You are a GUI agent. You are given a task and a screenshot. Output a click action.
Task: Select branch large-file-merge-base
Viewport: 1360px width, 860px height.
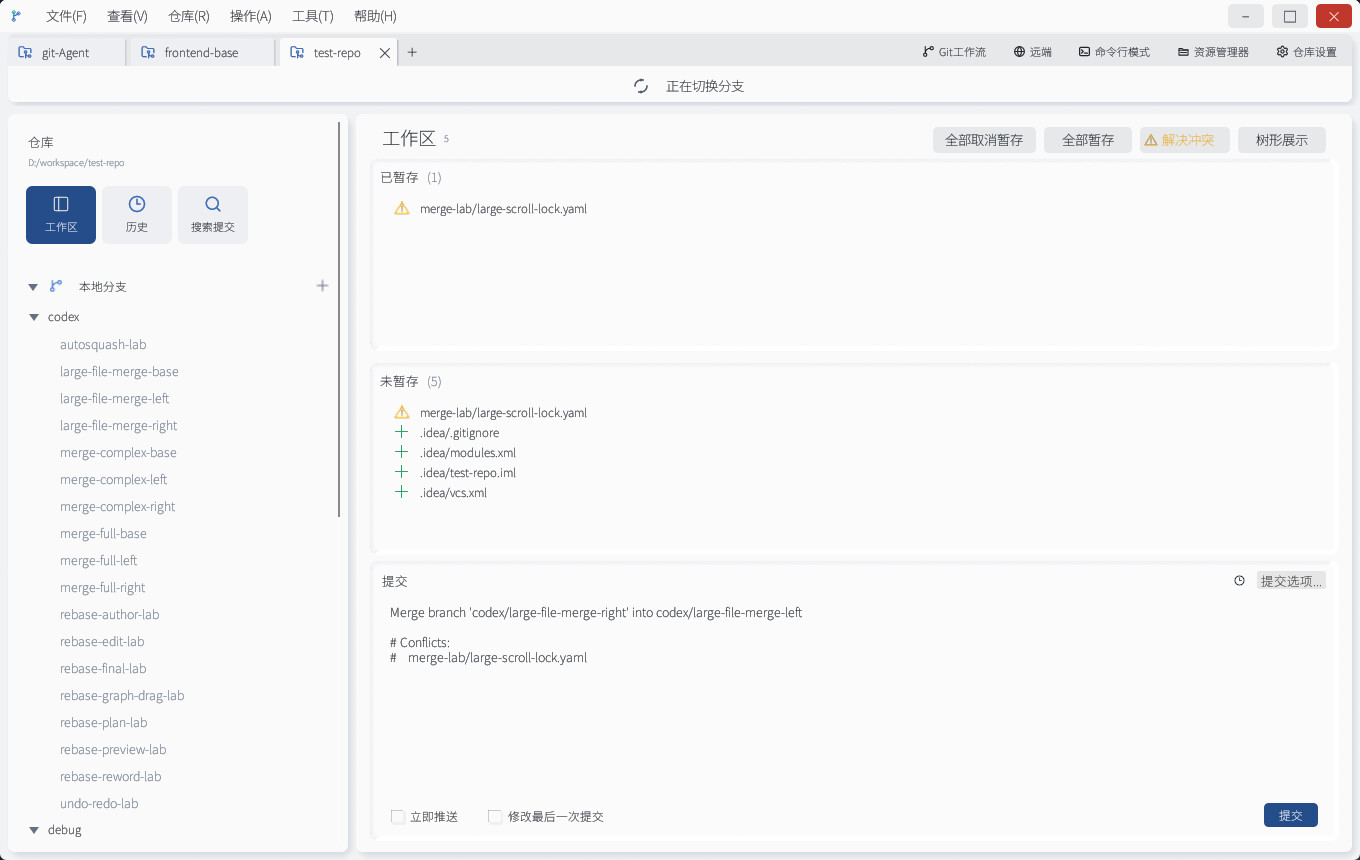pos(119,371)
